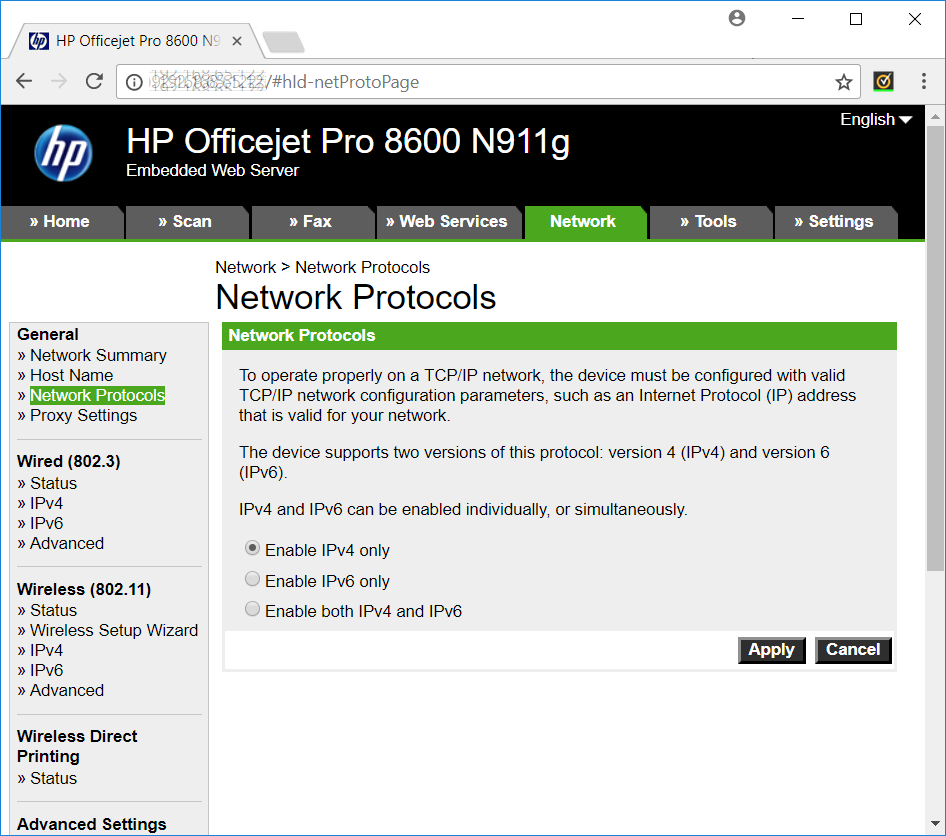Click the browser back arrow
This screenshot has height=836, width=946.
point(24,81)
